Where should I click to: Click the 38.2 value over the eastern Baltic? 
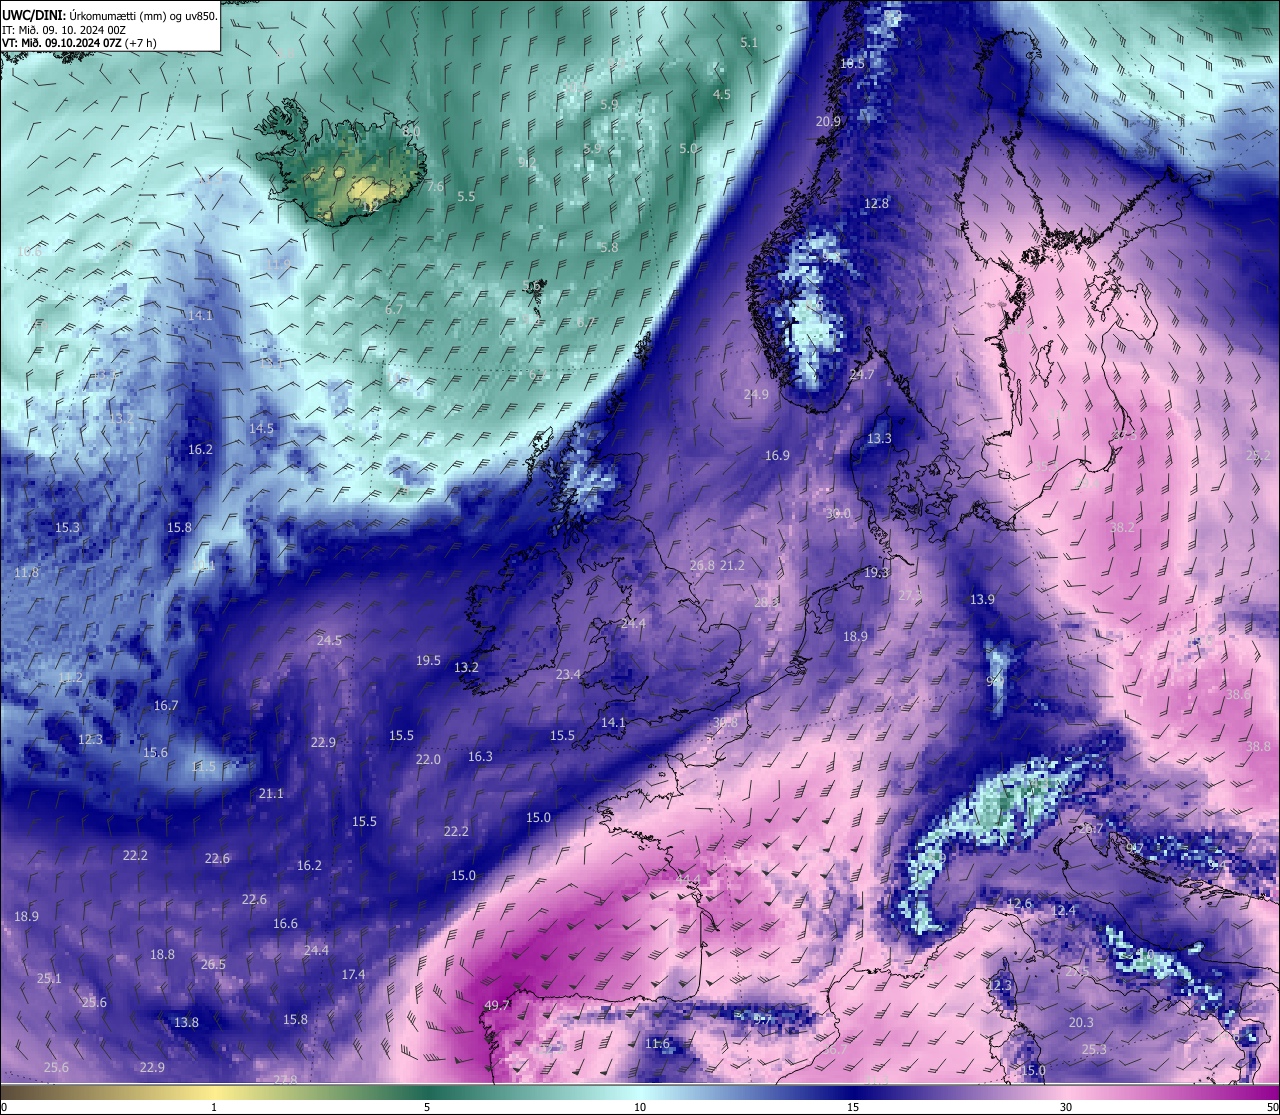[1122, 527]
